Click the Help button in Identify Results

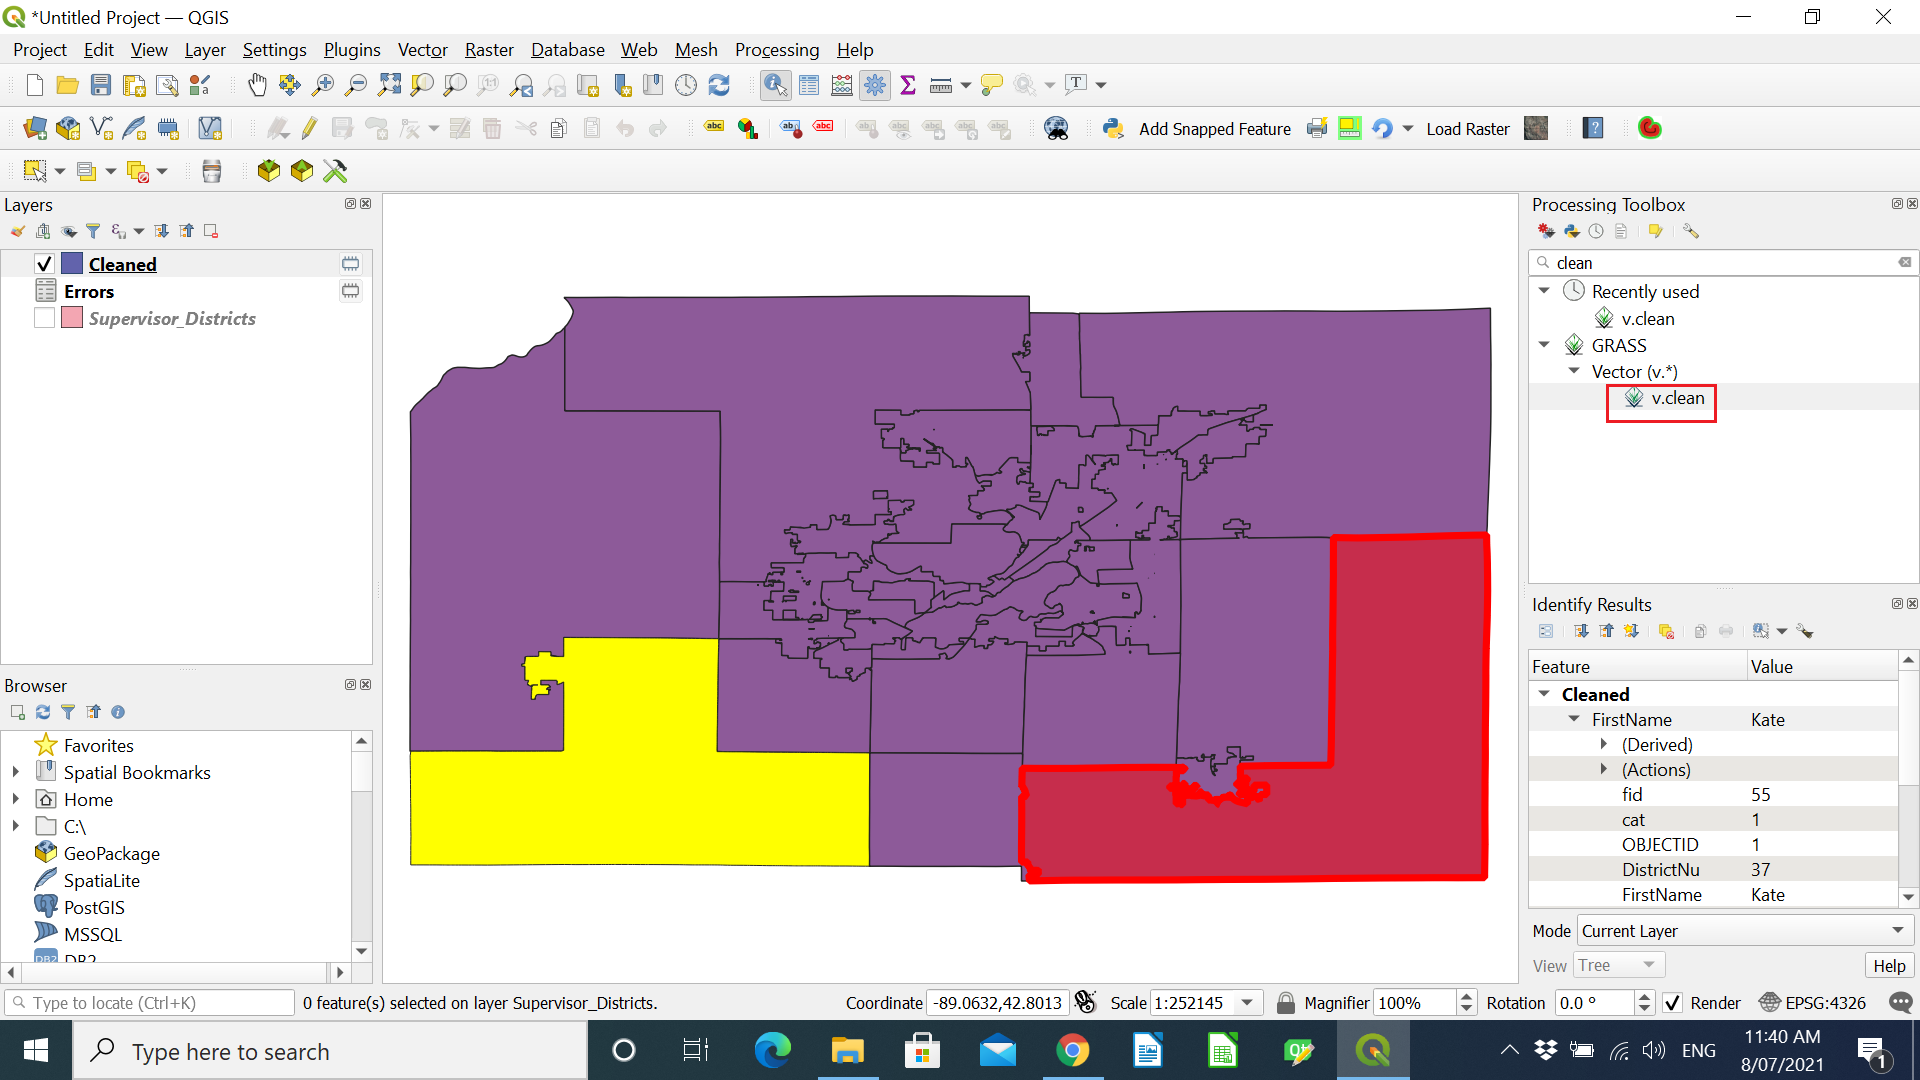click(x=1889, y=965)
